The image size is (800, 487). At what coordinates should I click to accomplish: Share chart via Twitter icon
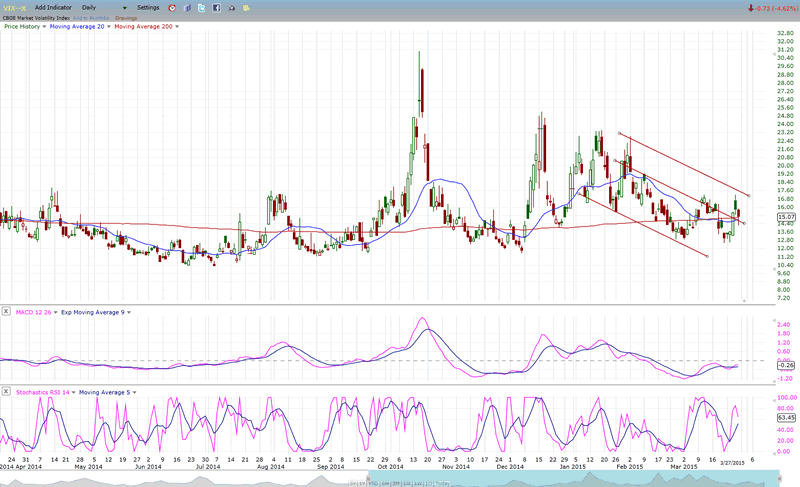(x=201, y=8)
